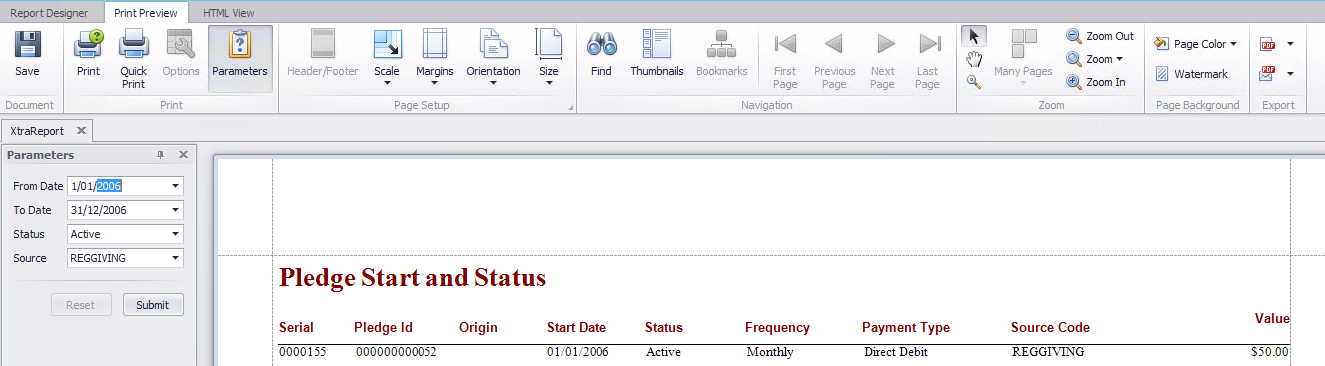Activate the hand pan tool

coord(974,59)
